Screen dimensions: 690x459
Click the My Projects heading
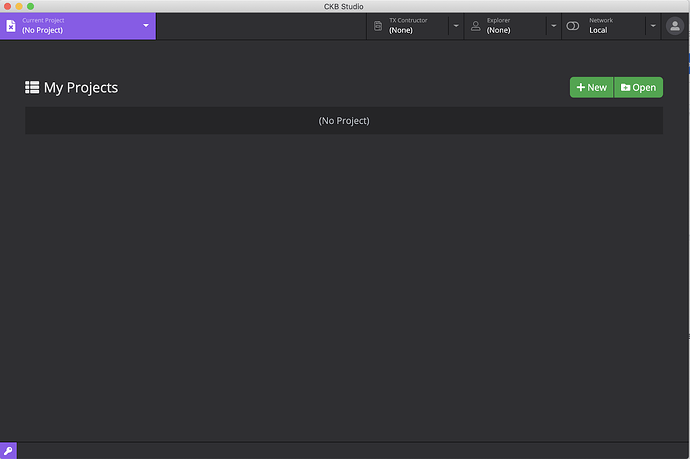point(81,87)
